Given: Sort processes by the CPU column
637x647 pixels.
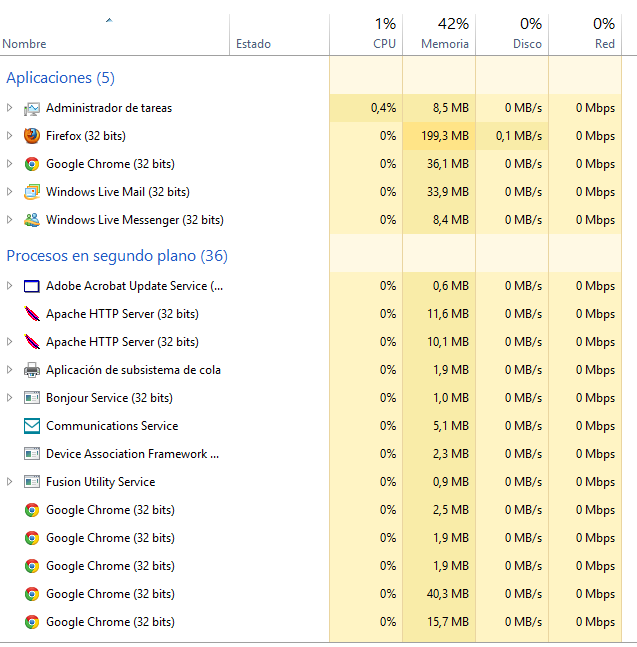Looking at the screenshot, I should tap(366, 35).
